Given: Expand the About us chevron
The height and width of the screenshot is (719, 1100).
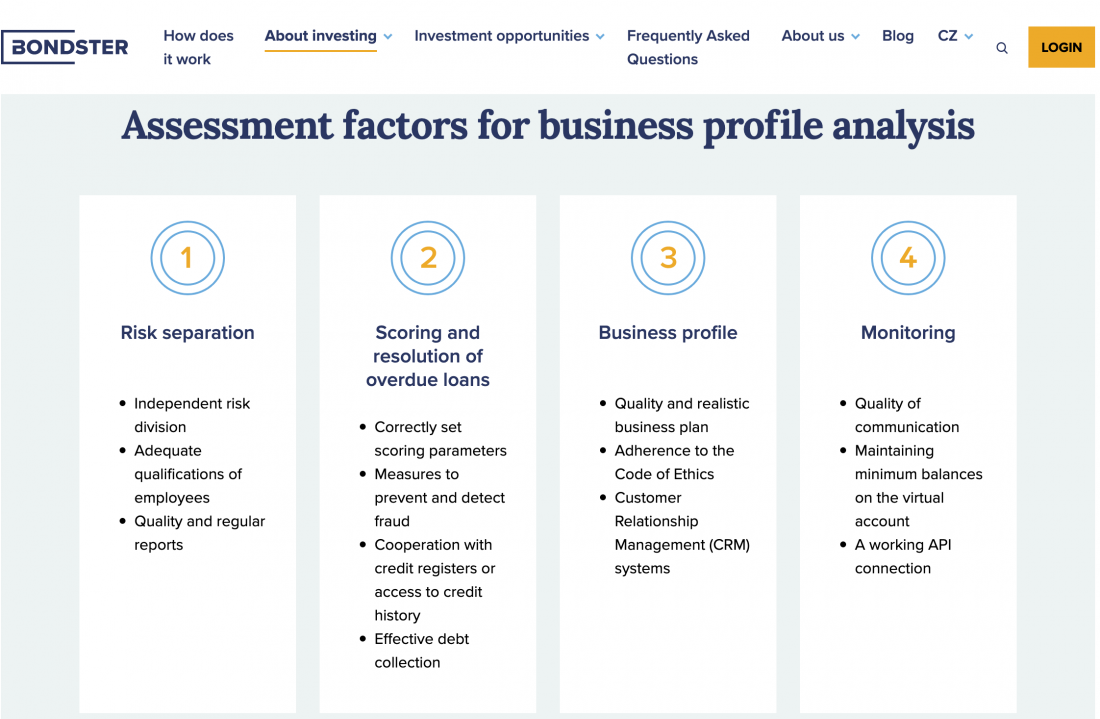Looking at the screenshot, I should [855, 36].
